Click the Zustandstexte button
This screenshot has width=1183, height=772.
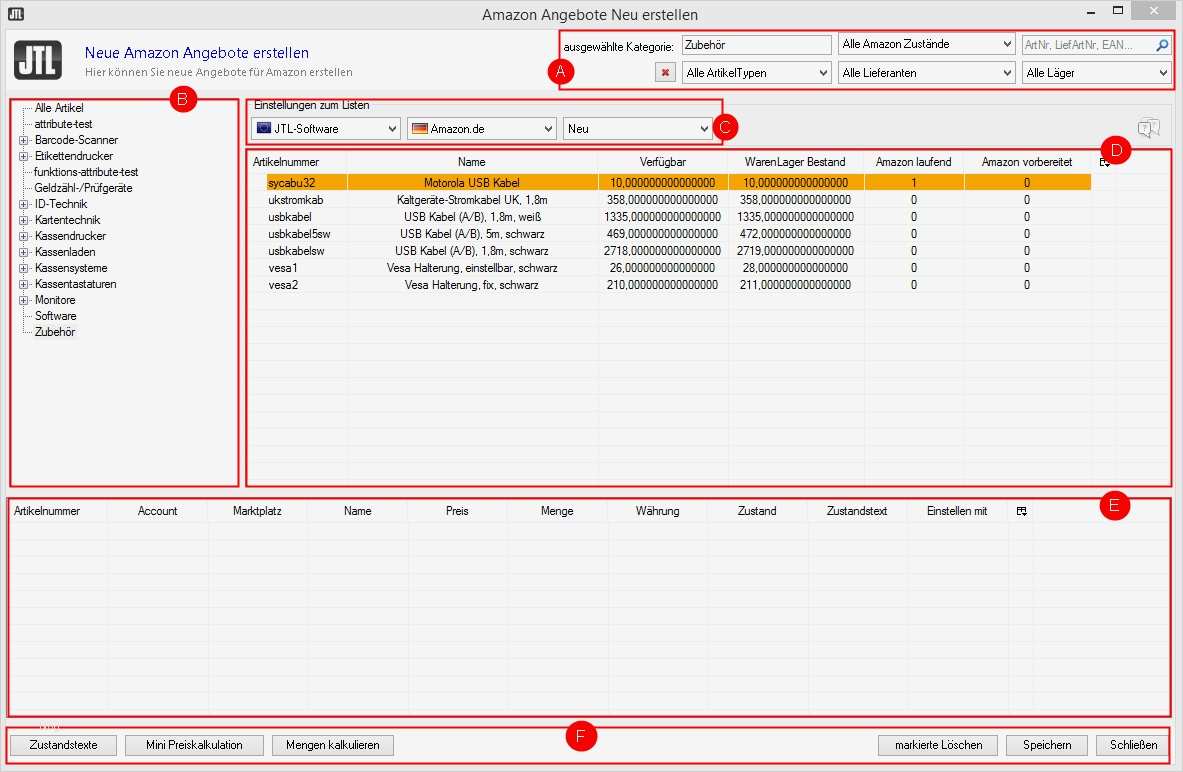(x=63, y=746)
